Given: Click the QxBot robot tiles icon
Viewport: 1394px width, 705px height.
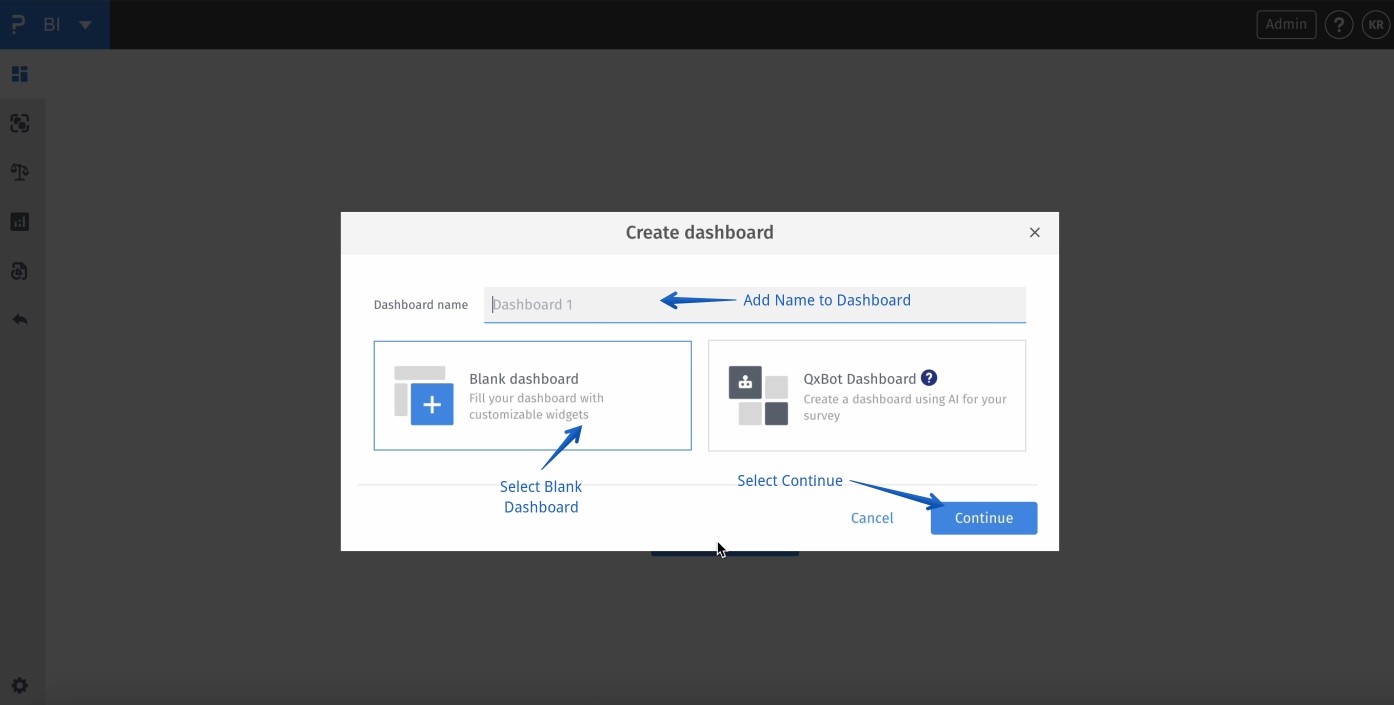Looking at the screenshot, I should pos(758,396).
